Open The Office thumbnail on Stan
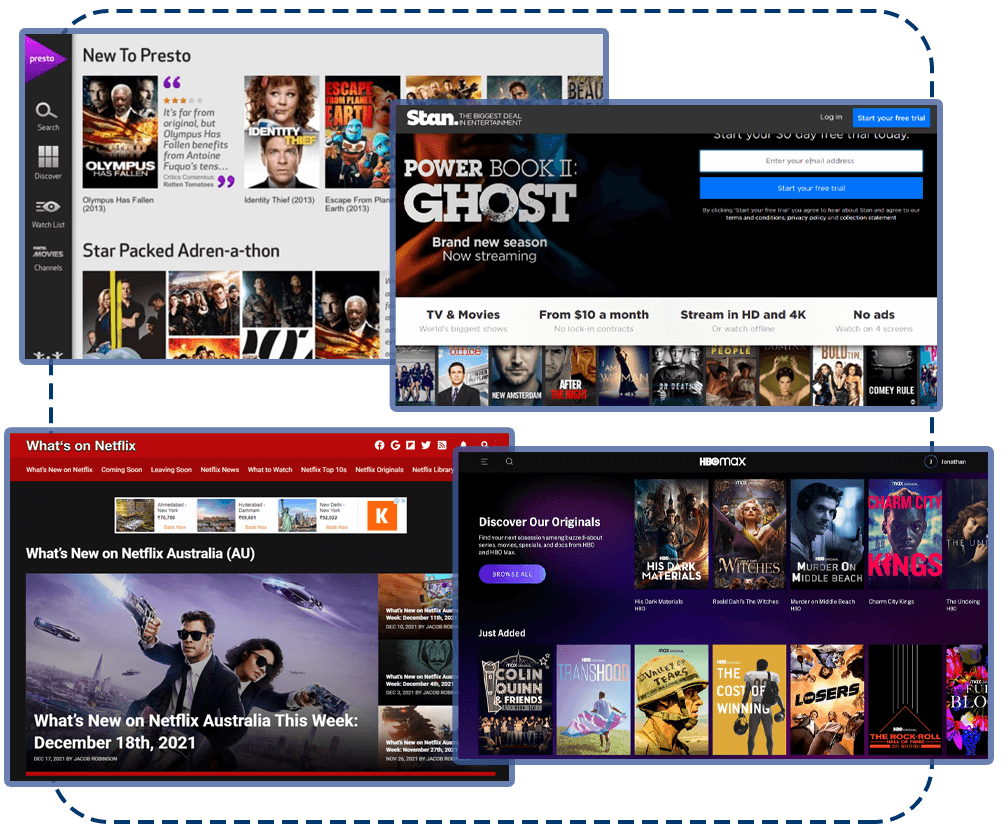The width and height of the screenshot is (1007, 831). click(x=463, y=376)
